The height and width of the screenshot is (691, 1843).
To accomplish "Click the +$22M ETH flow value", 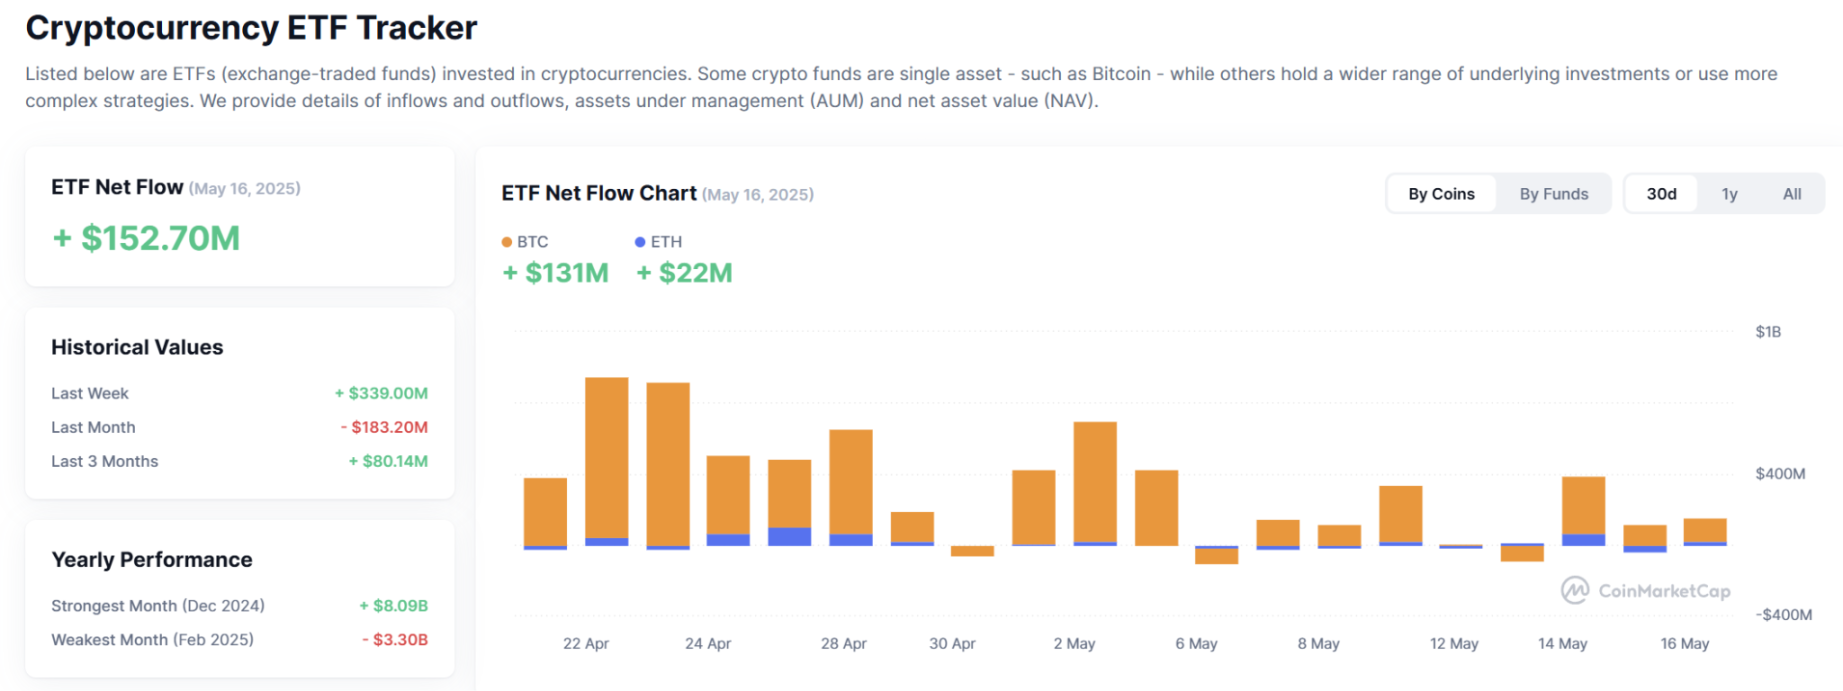I will point(684,273).
